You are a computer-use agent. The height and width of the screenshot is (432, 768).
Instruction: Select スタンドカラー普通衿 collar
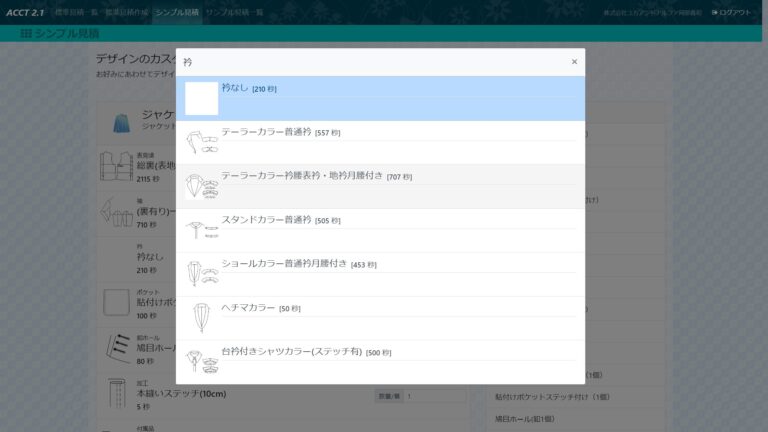click(380, 230)
